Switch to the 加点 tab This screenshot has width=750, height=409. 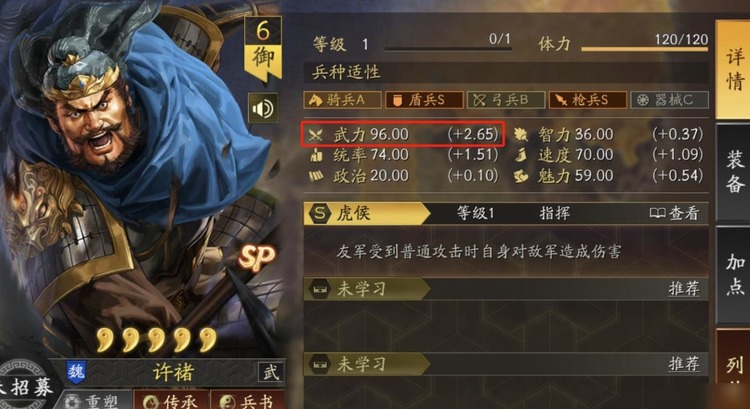click(x=734, y=275)
